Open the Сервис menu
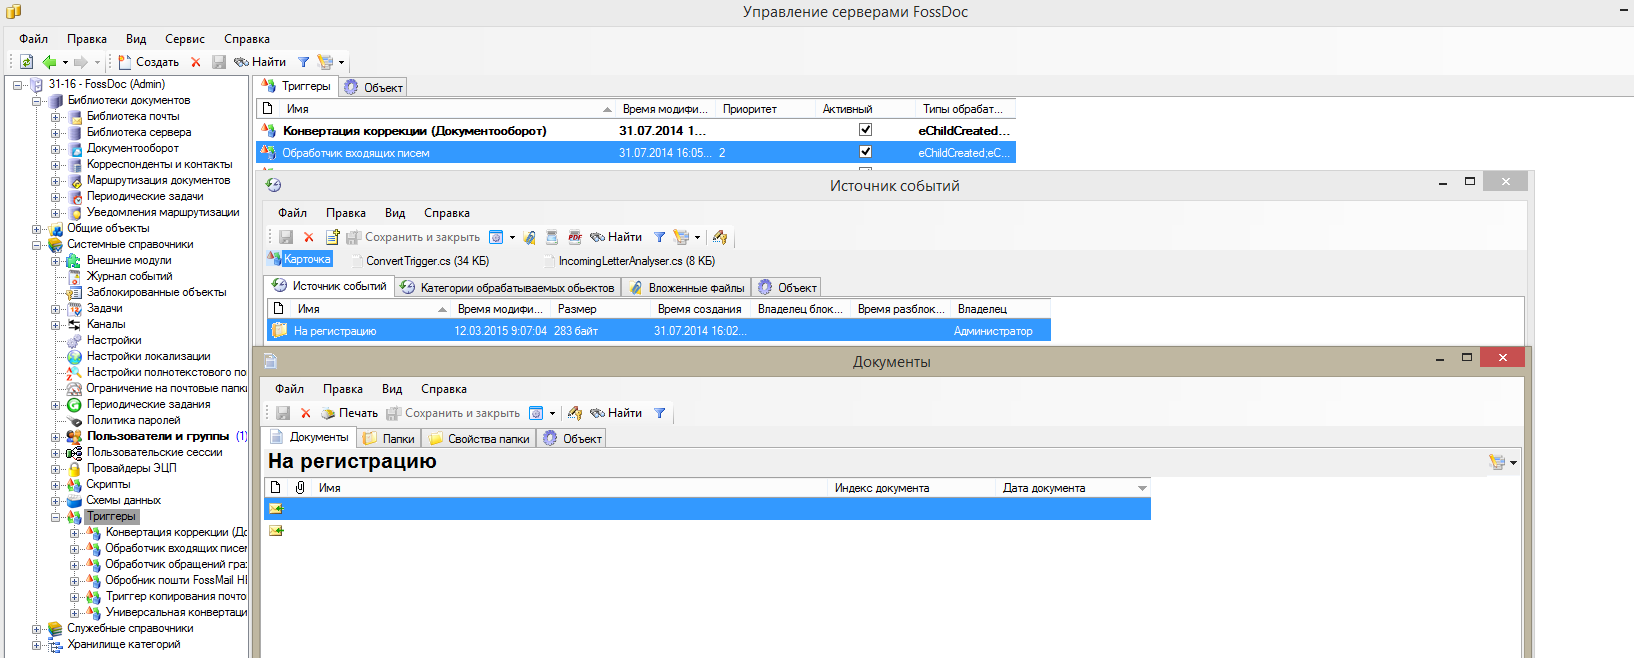 pos(184,39)
